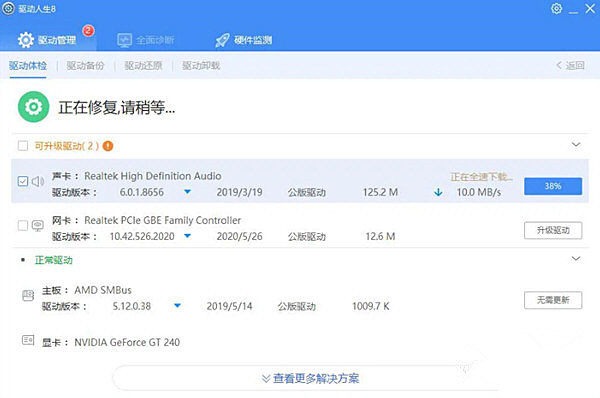Click the red notification badge showing 2
Viewport: 600px width, 398px height.
click(88, 30)
